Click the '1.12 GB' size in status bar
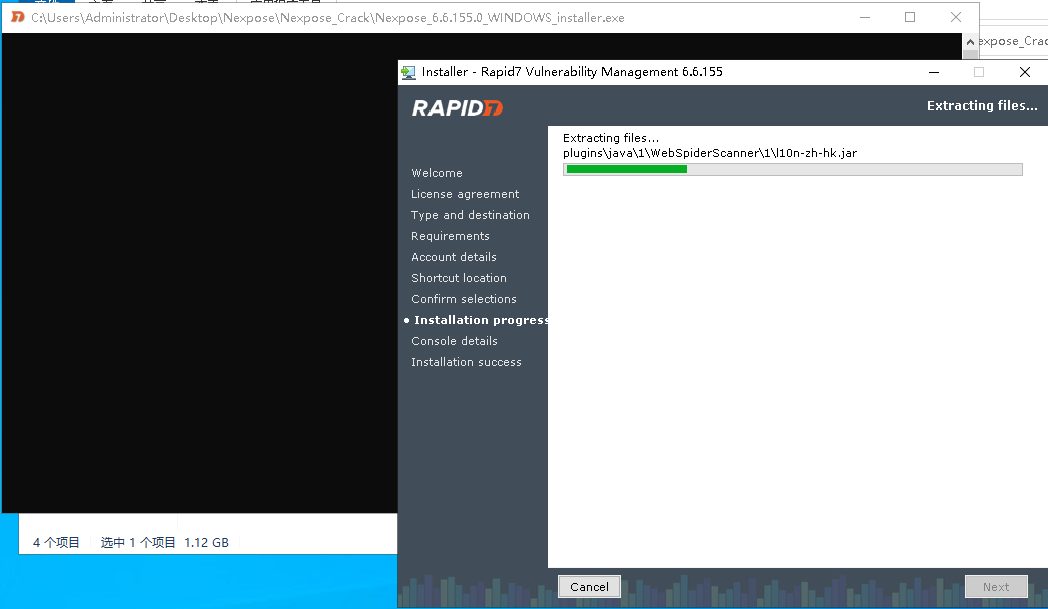 coord(207,543)
